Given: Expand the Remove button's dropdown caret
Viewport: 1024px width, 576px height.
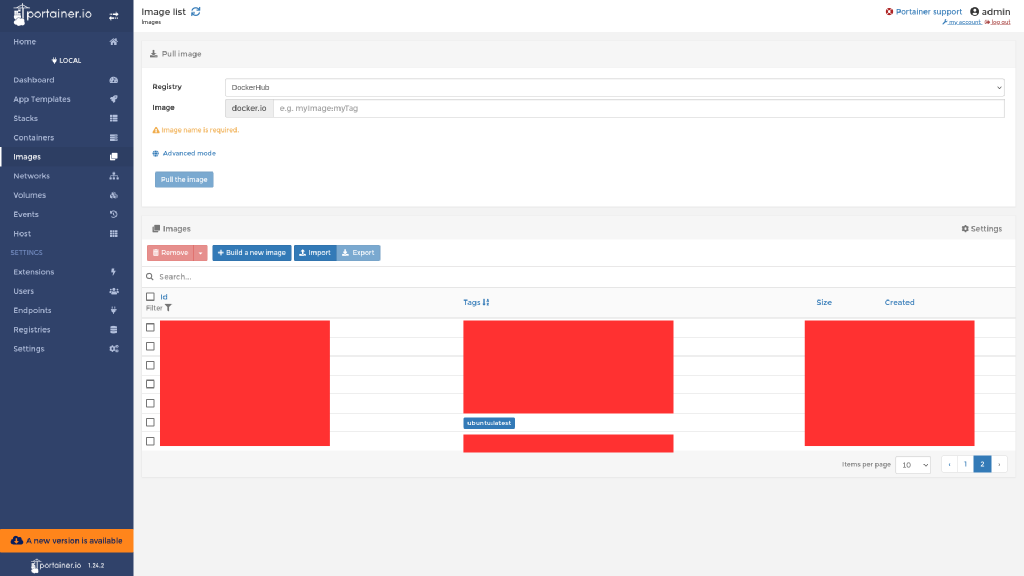Looking at the screenshot, I should click(x=200, y=252).
